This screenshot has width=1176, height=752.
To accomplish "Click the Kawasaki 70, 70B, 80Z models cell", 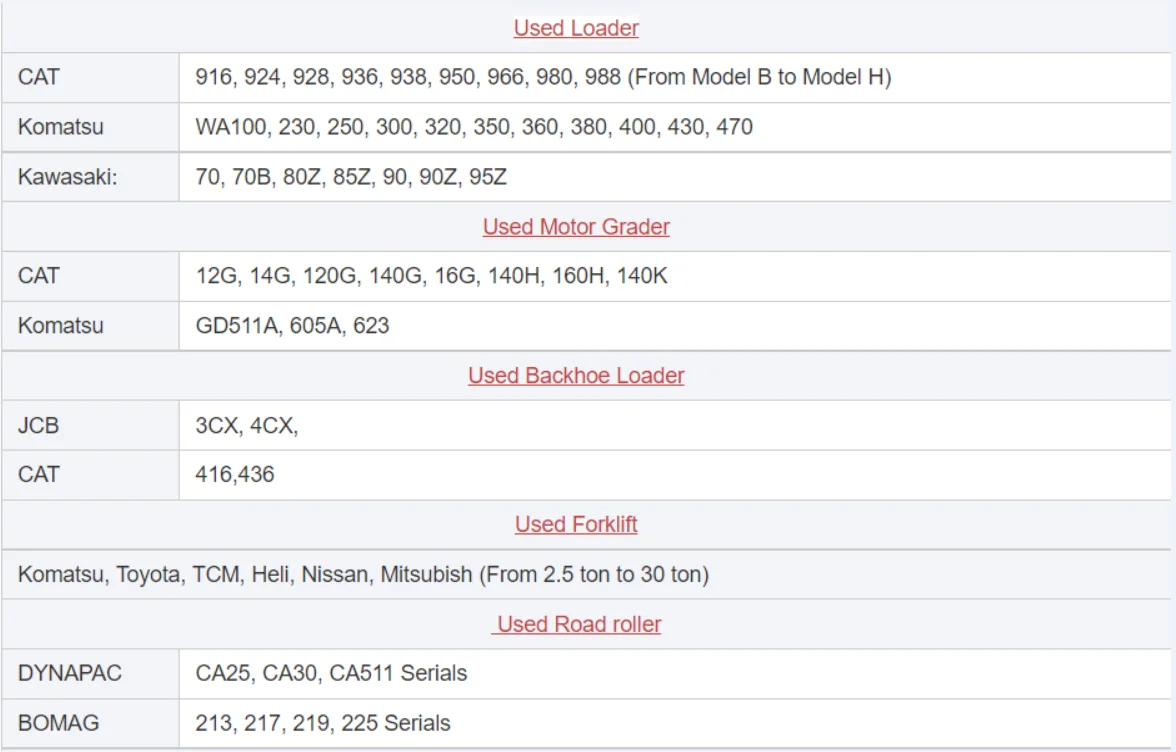I will [x=351, y=177].
